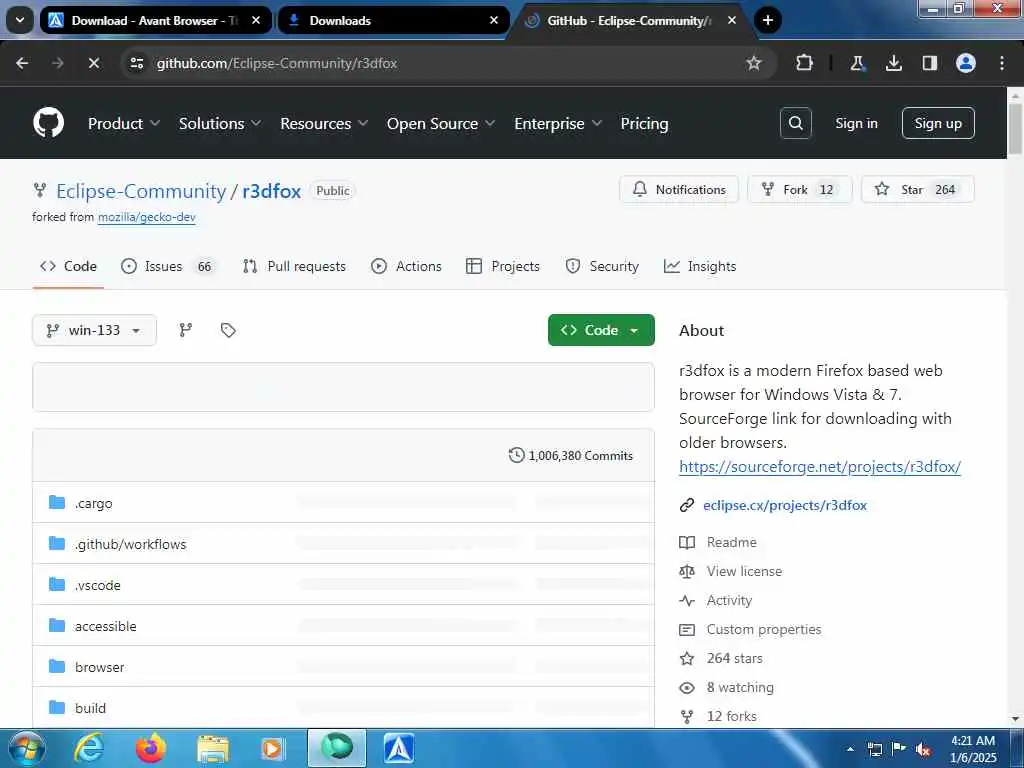Open the Eclipse-Community owner link
Viewport: 1024px width, 768px height.
[x=141, y=191]
